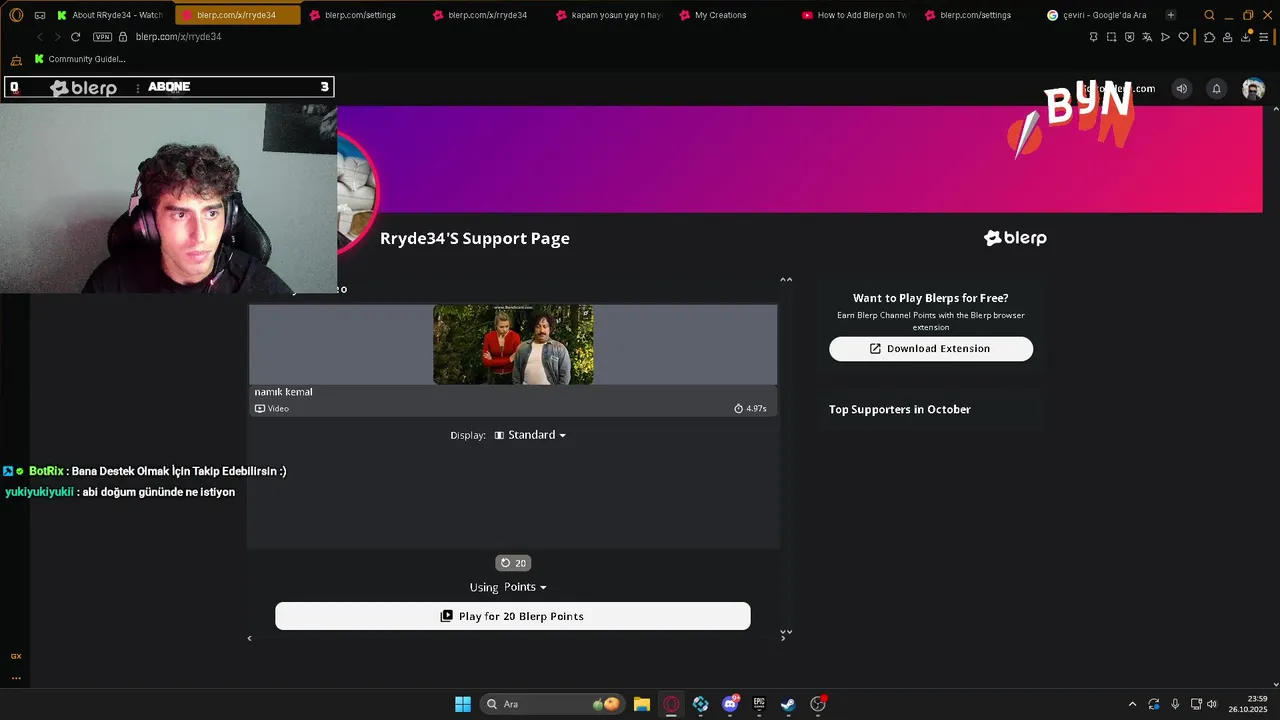Click the Blerp logo in the overlay bar

click(x=83, y=88)
